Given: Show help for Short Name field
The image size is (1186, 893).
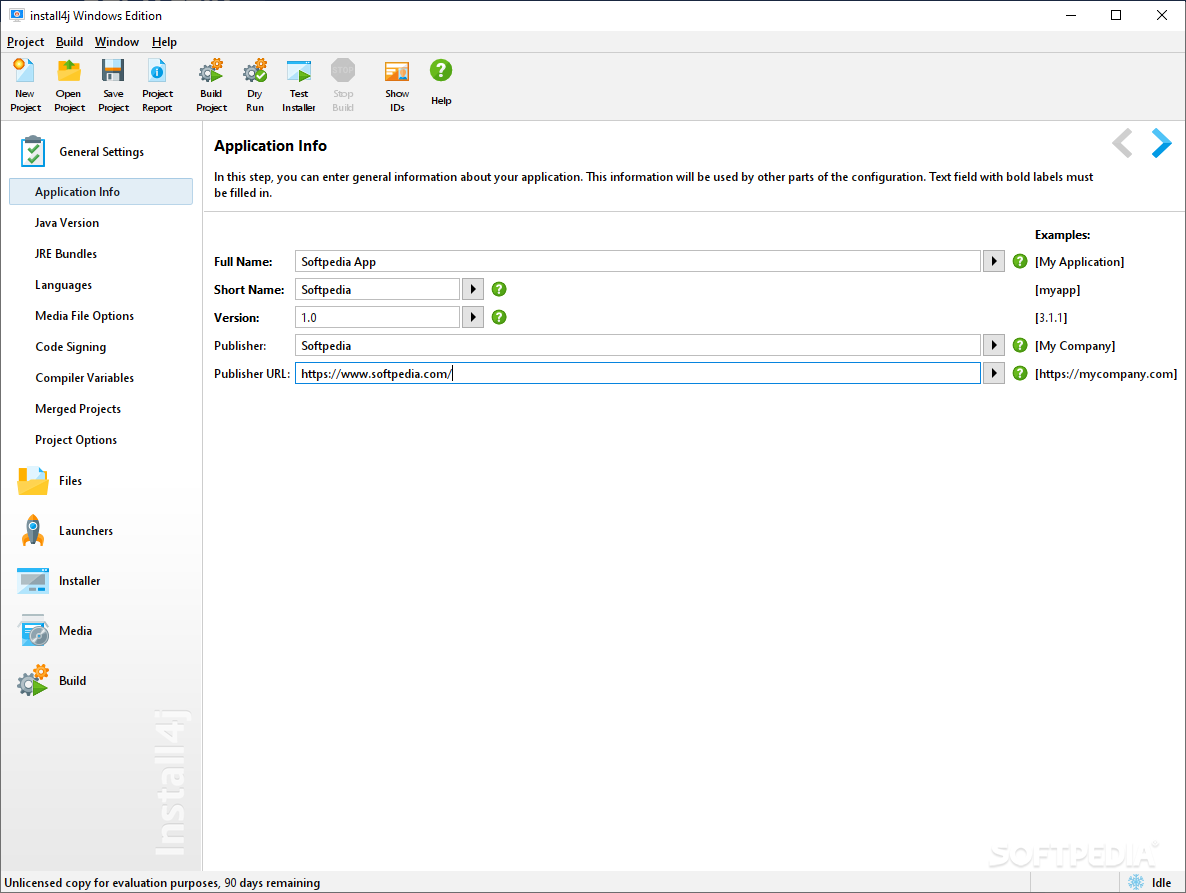Looking at the screenshot, I should coord(499,289).
